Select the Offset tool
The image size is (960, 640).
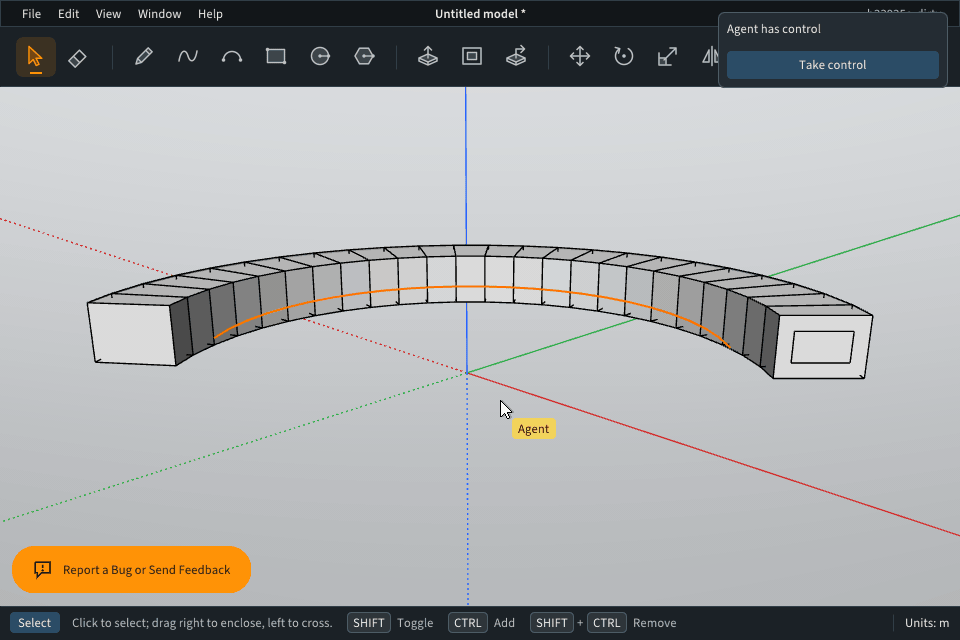pos(471,57)
